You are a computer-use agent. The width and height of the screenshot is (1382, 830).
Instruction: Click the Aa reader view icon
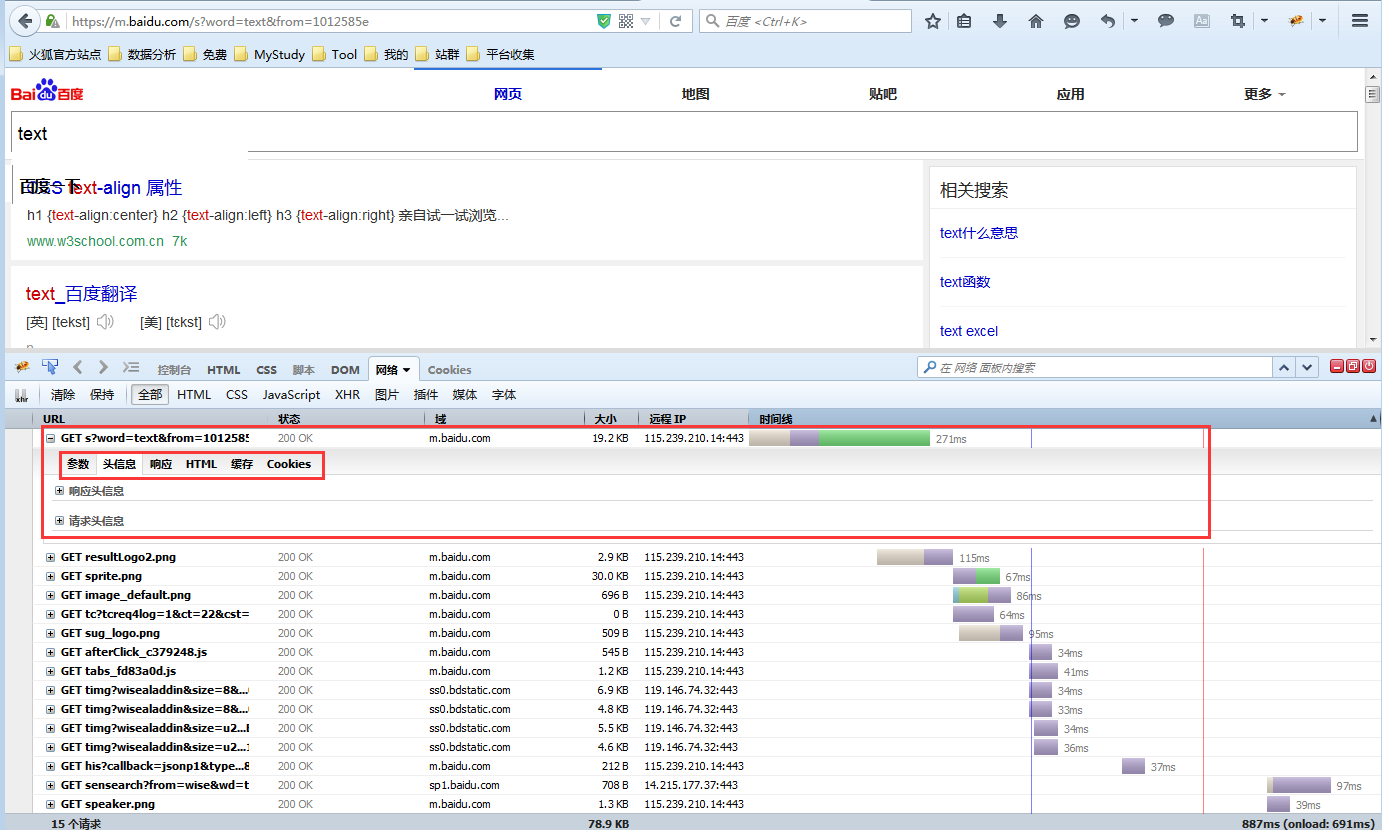coord(1202,21)
